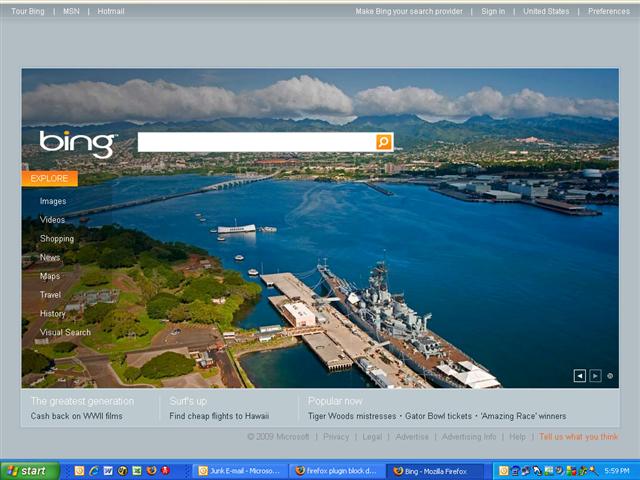The height and width of the screenshot is (480, 640).
Task: Launch Internet Explorer from Quick Launch
Action: pyautogui.click(x=93, y=471)
